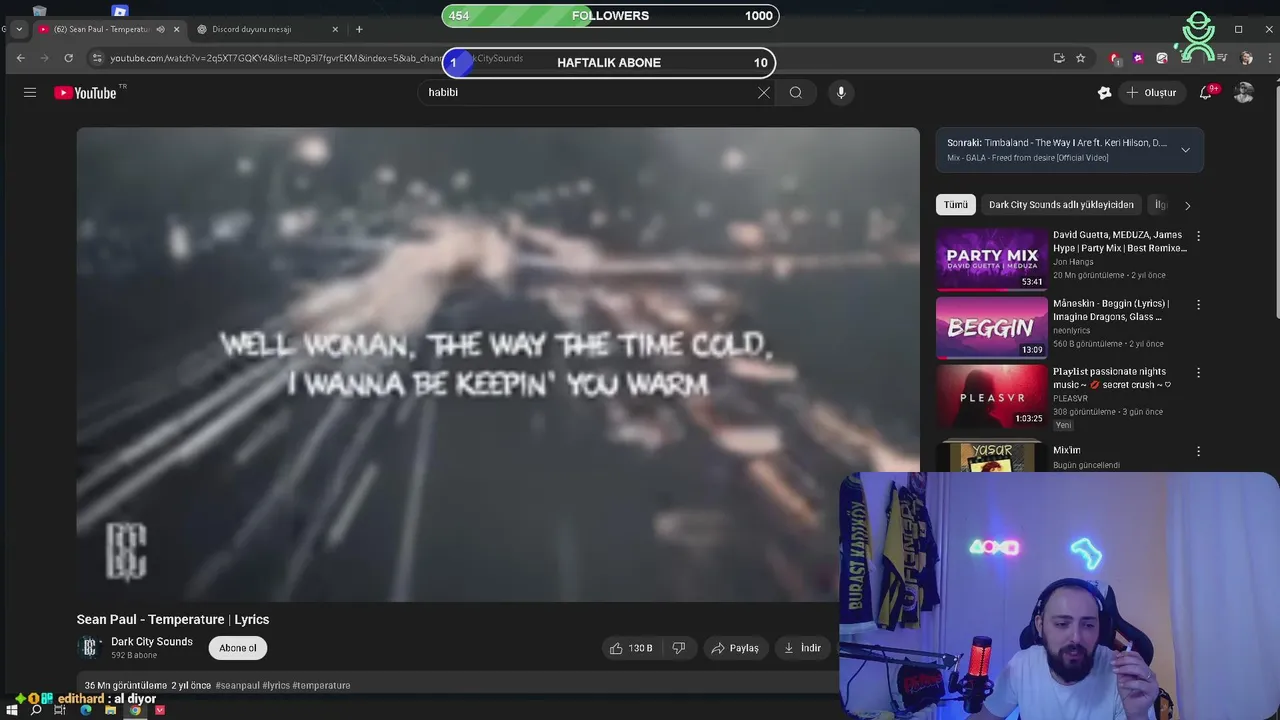The width and height of the screenshot is (1280, 720).
Task: Launch Microsoft Edge from the taskbar
Action: click(86, 710)
